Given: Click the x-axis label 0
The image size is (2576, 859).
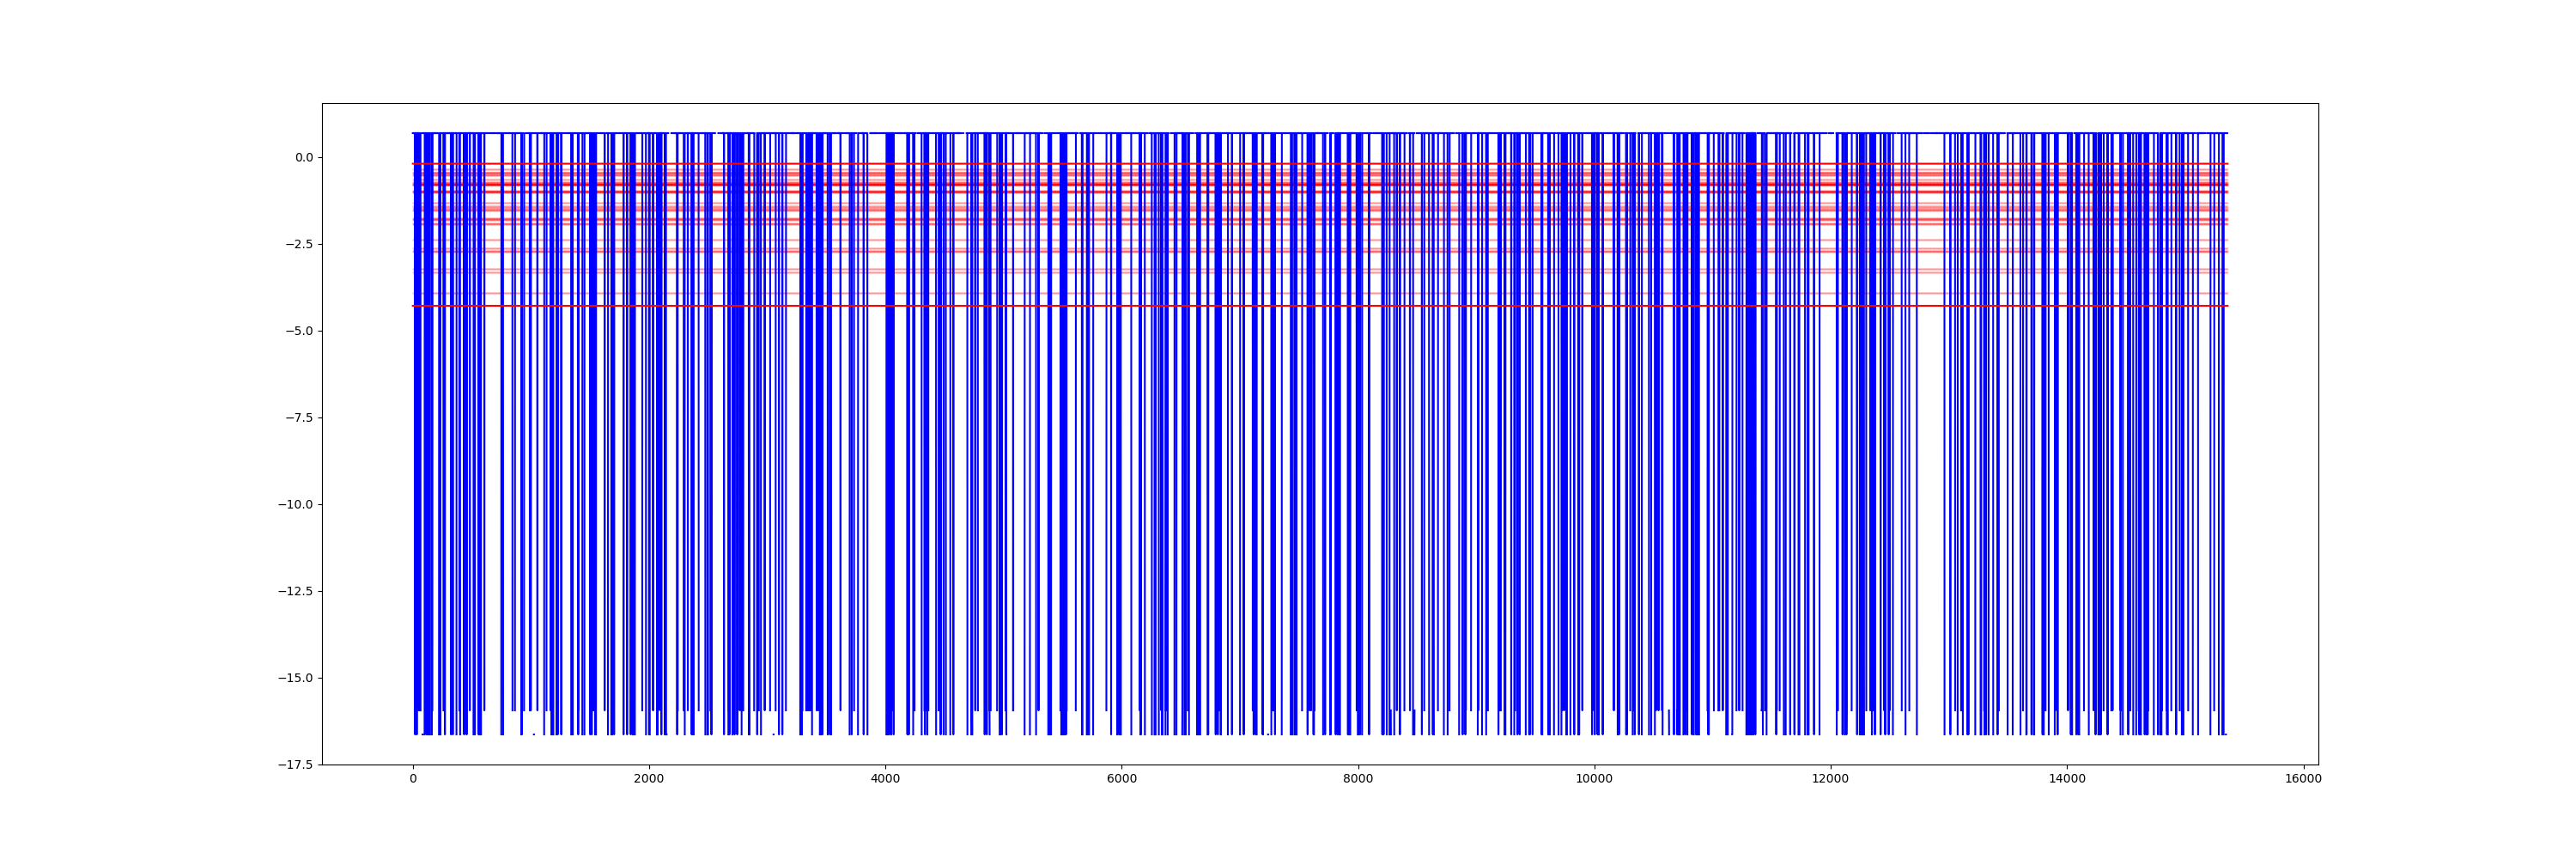Looking at the screenshot, I should (x=413, y=780).
